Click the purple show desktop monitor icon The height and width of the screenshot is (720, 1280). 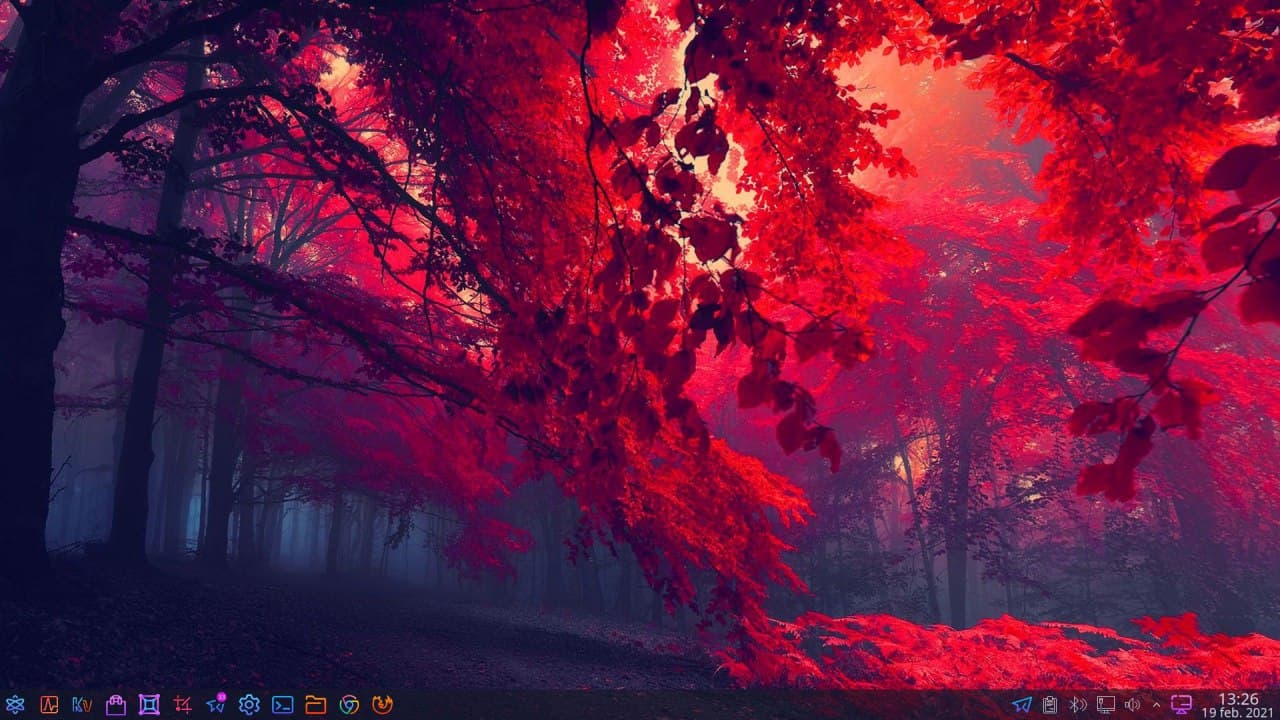(x=1182, y=705)
